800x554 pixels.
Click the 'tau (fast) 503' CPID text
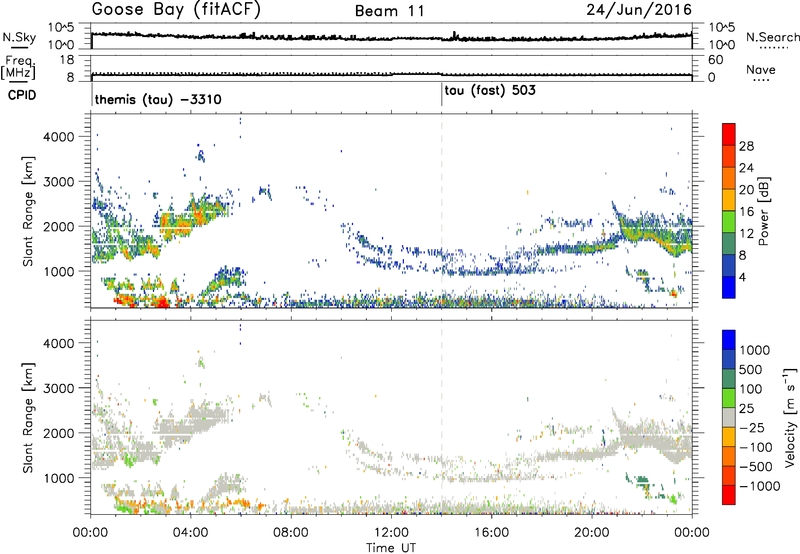(x=490, y=91)
